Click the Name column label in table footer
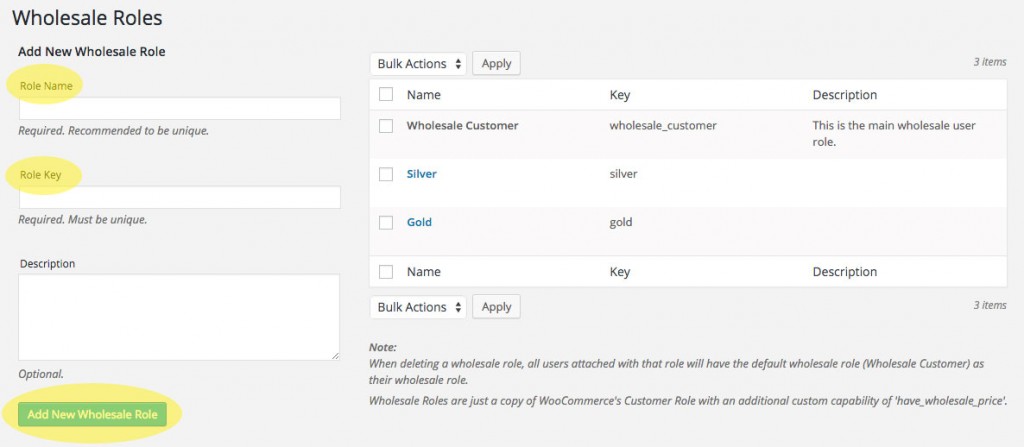This screenshot has width=1024, height=447. coord(424,272)
